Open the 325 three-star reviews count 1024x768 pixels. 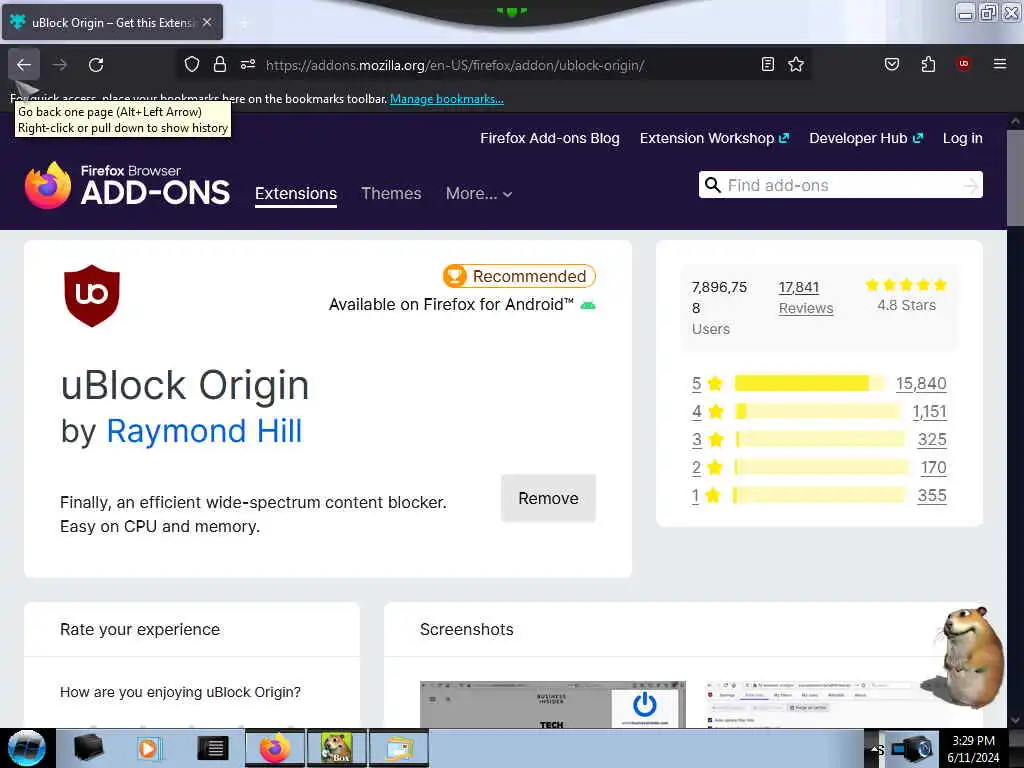[932, 440]
